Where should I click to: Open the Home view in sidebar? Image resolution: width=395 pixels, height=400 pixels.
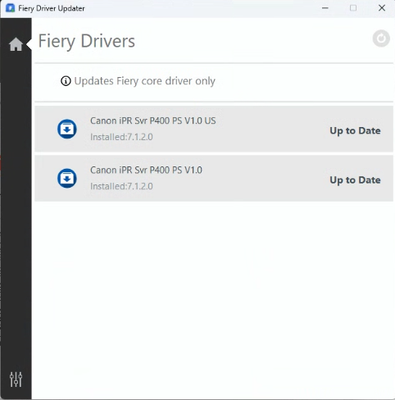[x=16, y=44]
